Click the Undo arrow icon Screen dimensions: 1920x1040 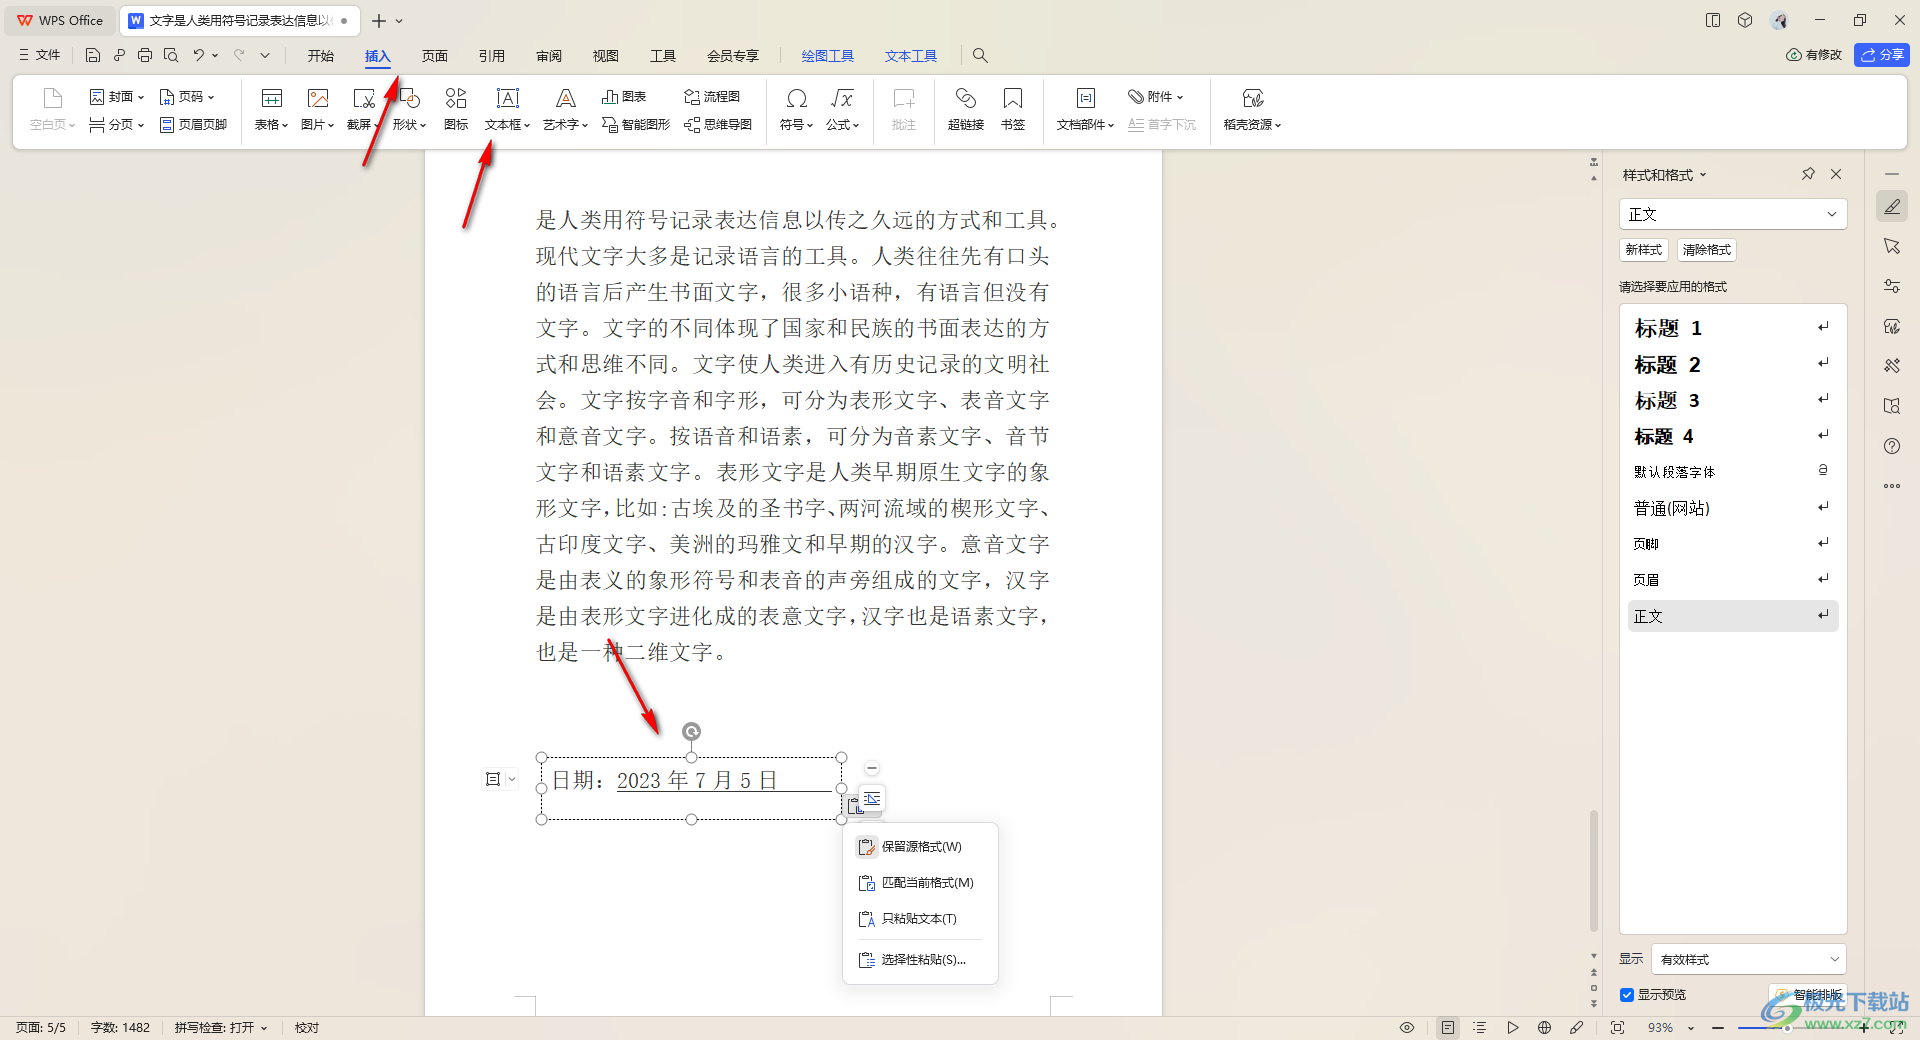(x=199, y=55)
